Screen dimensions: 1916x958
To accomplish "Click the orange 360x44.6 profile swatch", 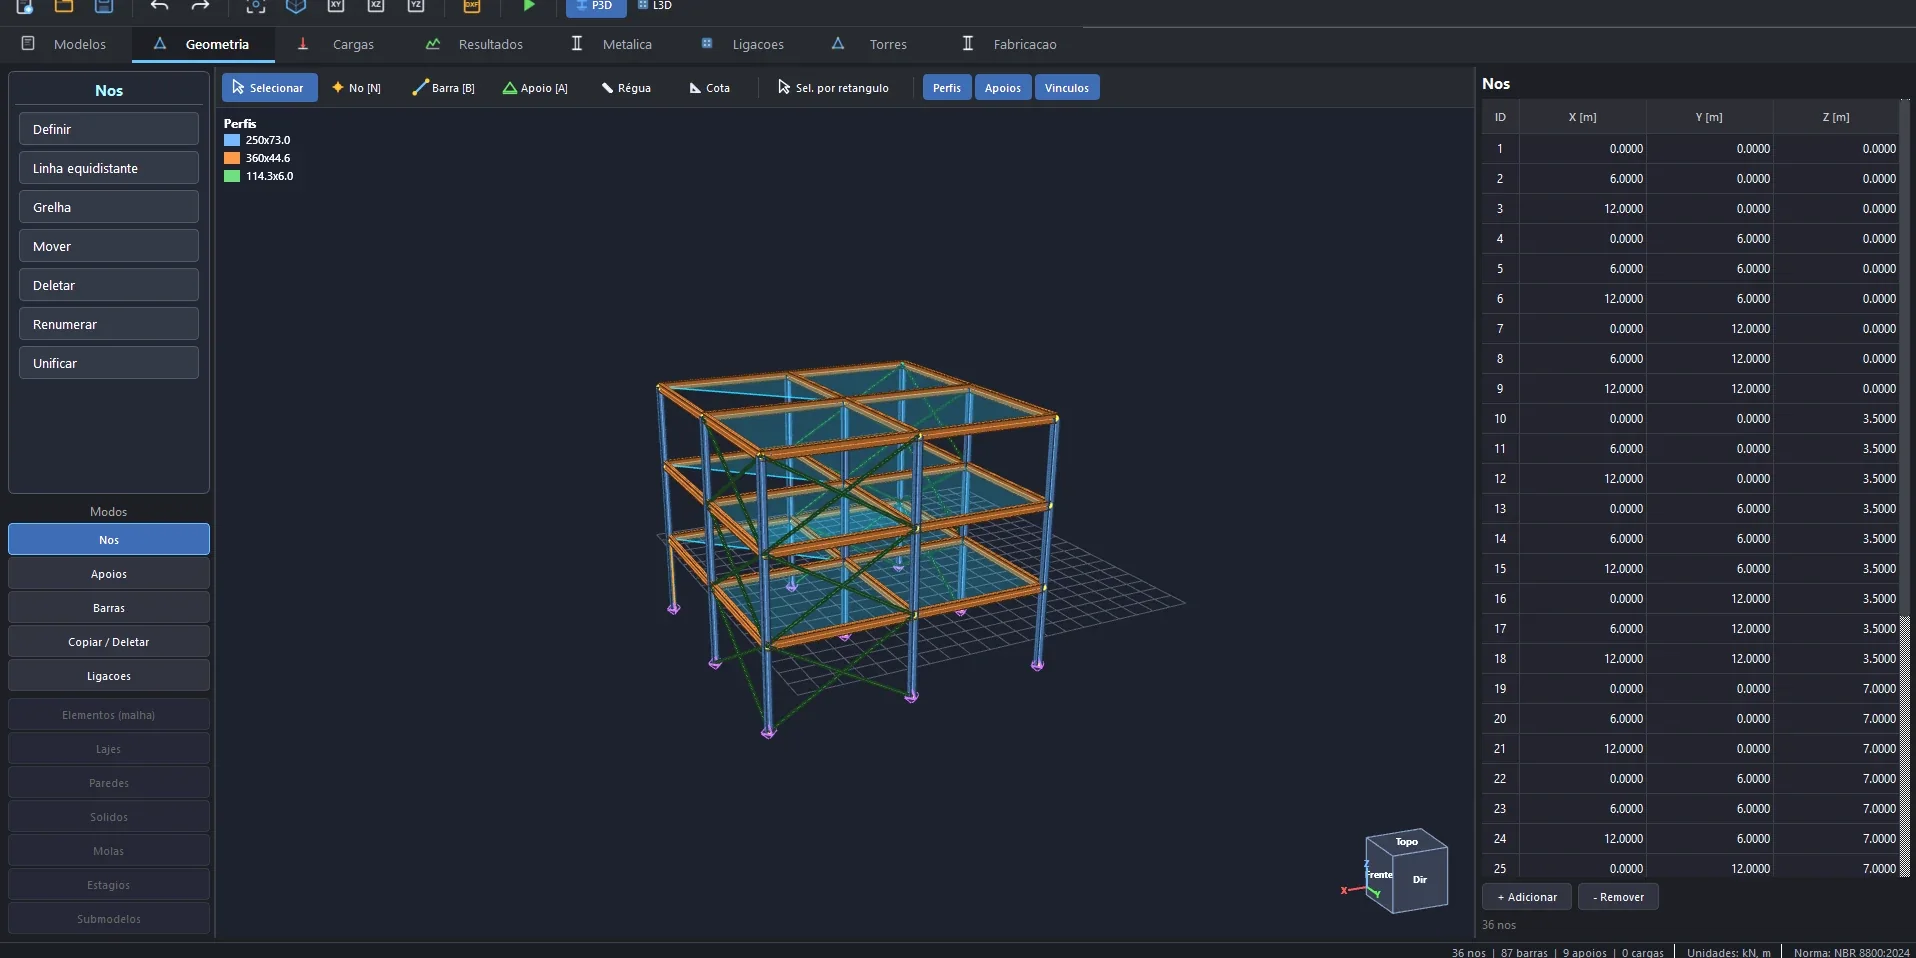I will click(x=232, y=158).
